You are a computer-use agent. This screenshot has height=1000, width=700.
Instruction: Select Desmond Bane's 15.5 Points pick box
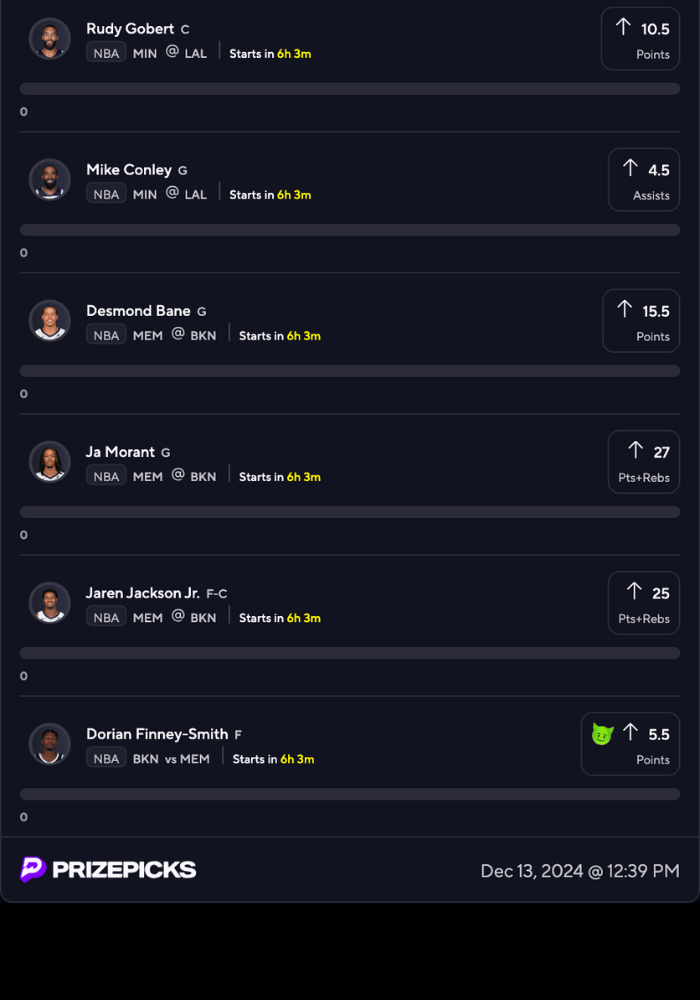coord(640,321)
